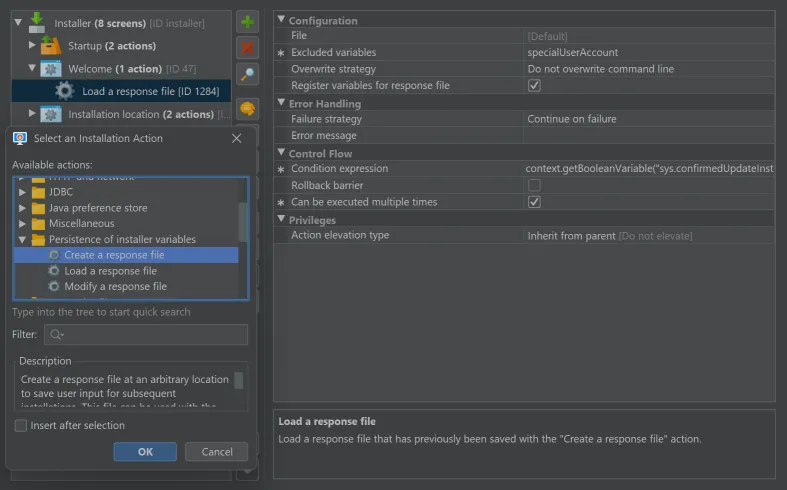Click the JDBC folder icon
787x490 pixels.
click(38, 192)
